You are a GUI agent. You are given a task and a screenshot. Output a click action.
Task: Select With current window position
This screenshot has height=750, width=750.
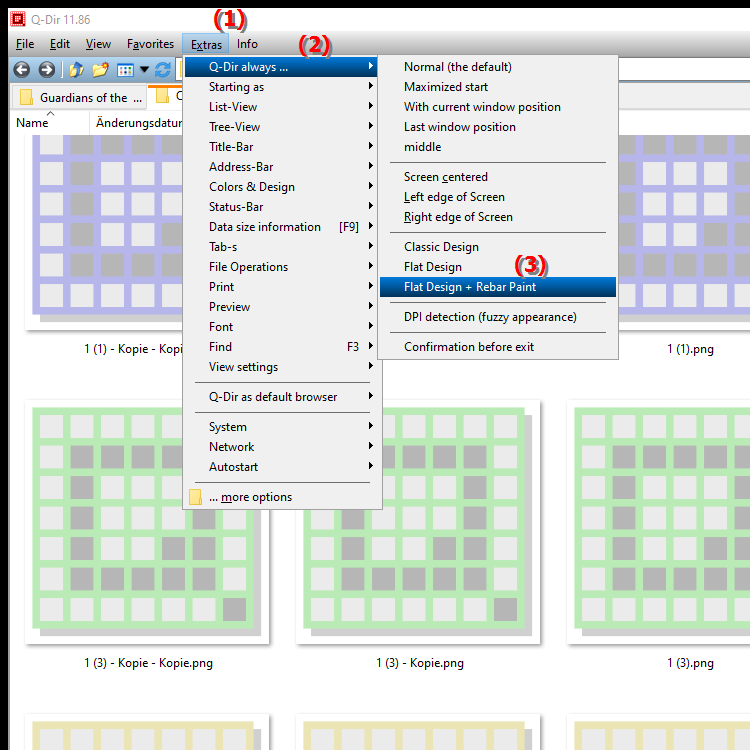tap(497, 107)
